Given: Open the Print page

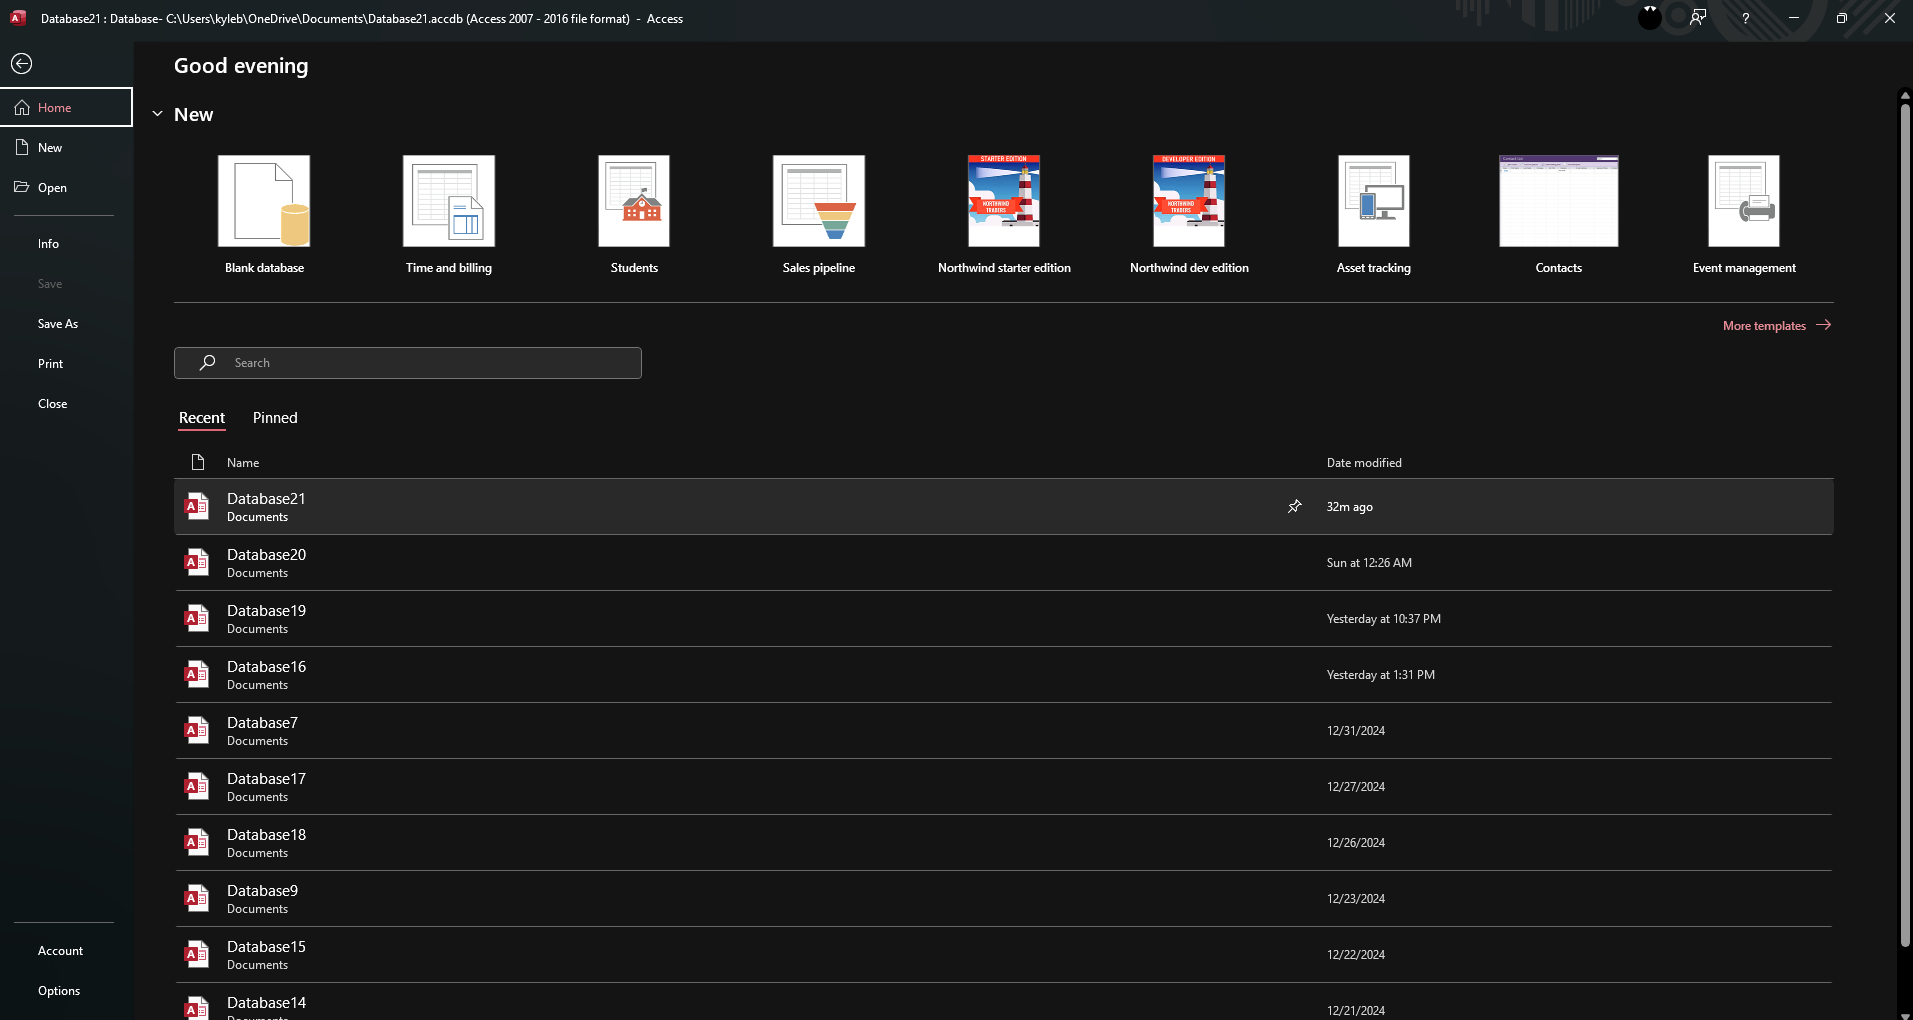Looking at the screenshot, I should 66,364.
